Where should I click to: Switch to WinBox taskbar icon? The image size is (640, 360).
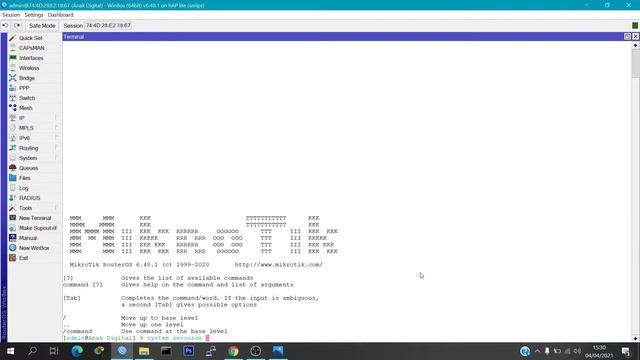click(122, 351)
